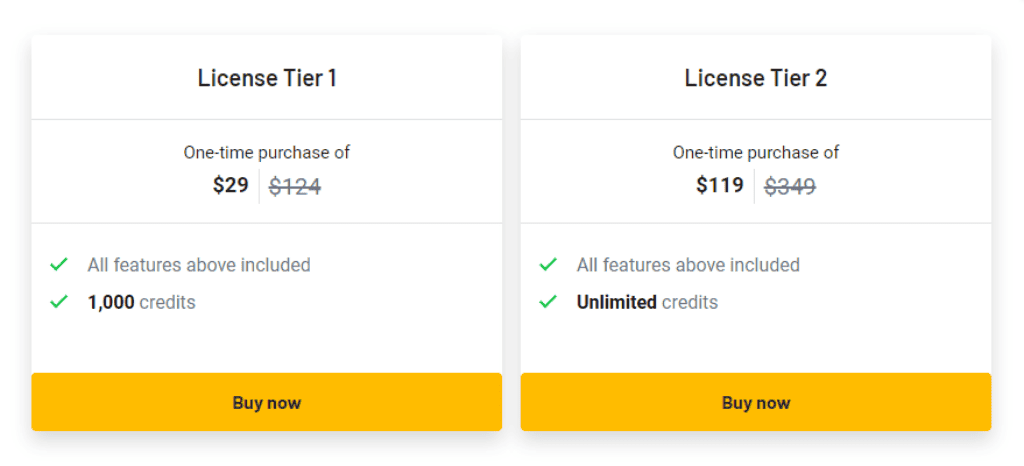Click the green checkmark beside Unlimited credits
Image resolution: width=1024 pixels, height=466 pixels.
point(548,302)
